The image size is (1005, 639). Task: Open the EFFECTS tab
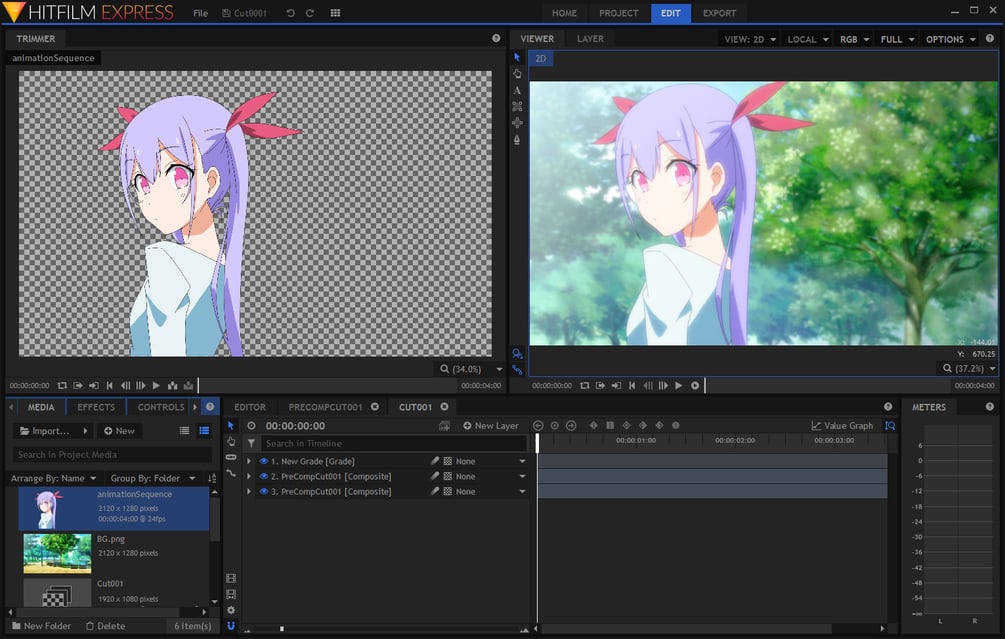(95, 407)
